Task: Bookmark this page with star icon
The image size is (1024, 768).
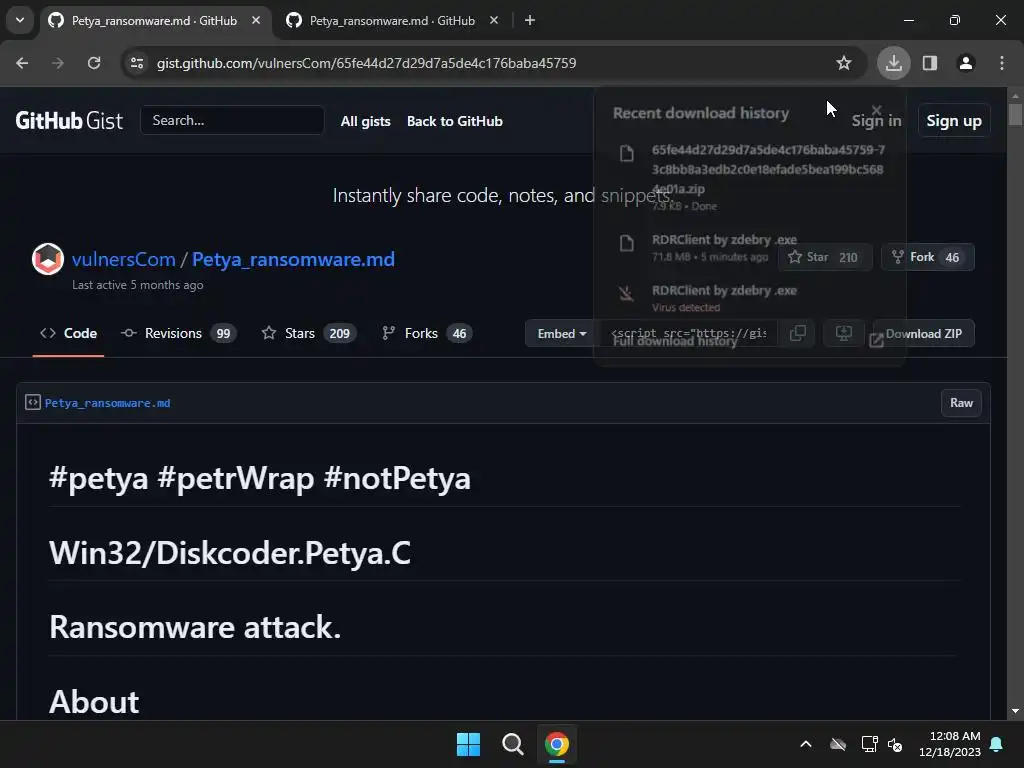Action: click(x=844, y=63)
